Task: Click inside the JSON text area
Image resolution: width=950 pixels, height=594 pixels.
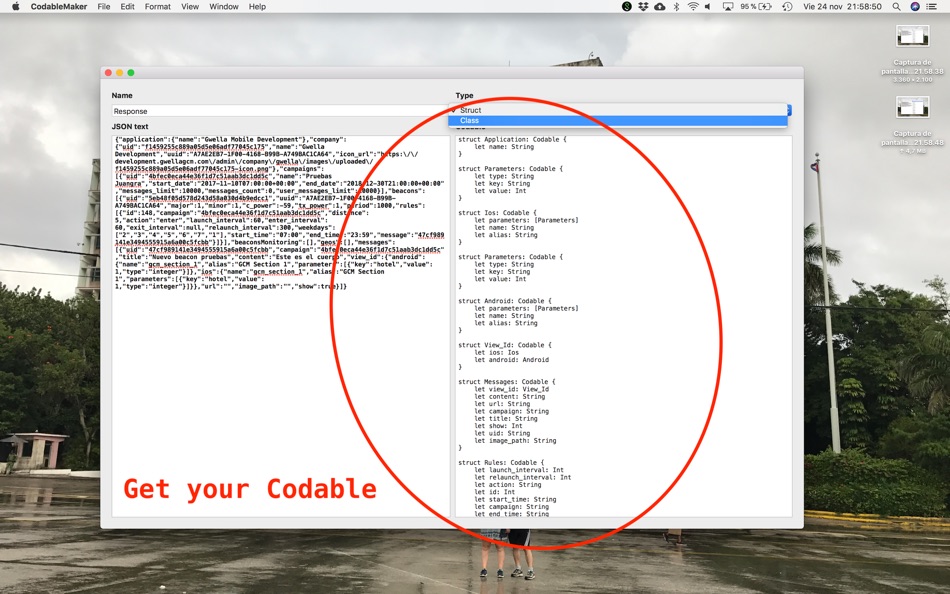Action: pyautogui.click(x=281, y=326)
